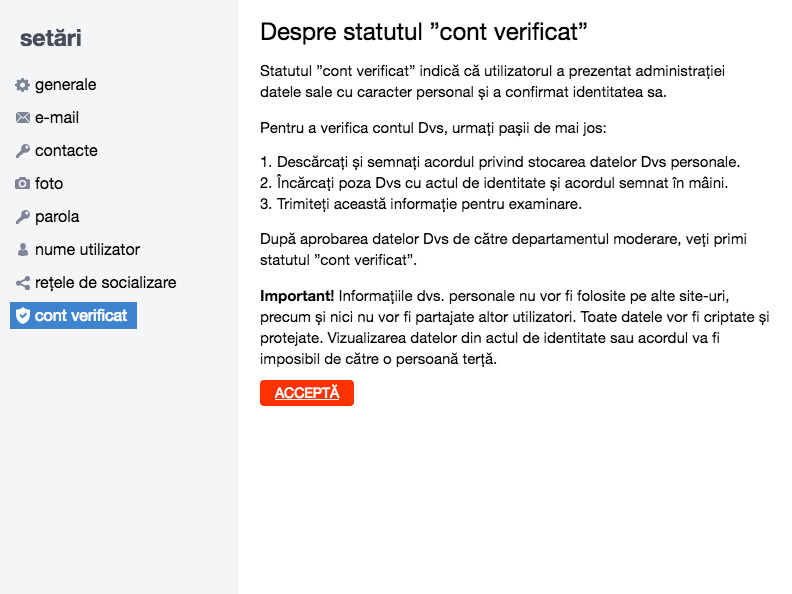Select the highlighted cont verificat tab
The width and height of the screenshot is (792, 594).
(73, 315)
